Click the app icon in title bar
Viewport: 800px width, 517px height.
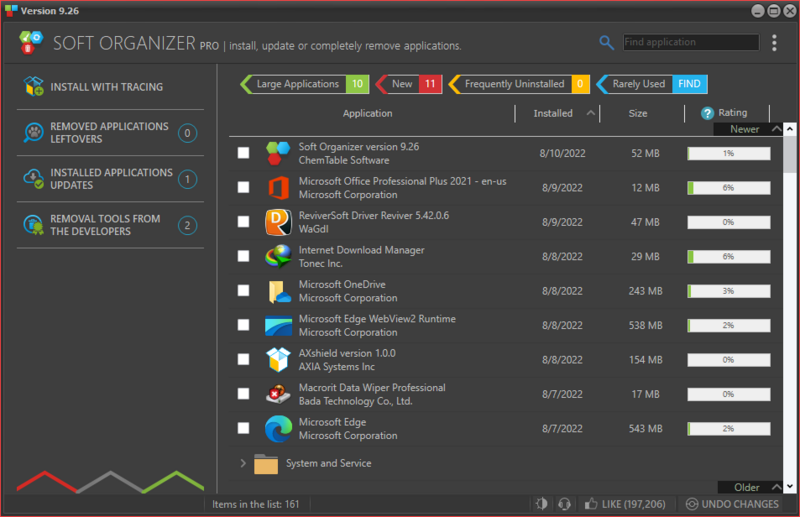[11, 10]
